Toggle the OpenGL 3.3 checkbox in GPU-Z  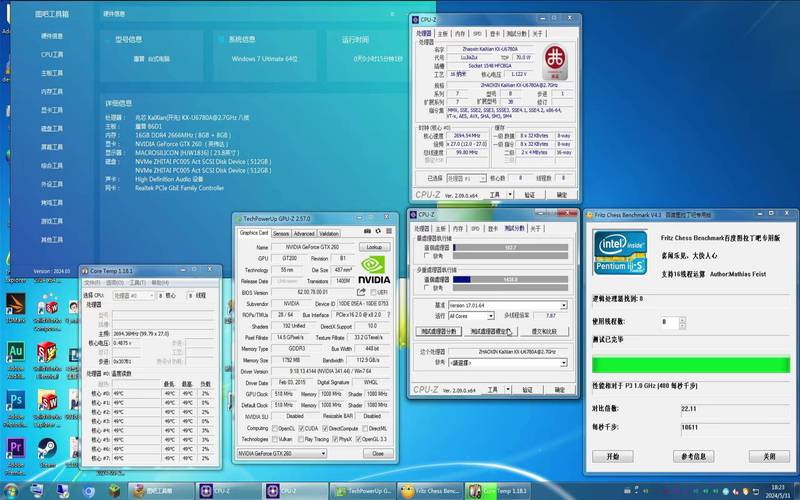tap(359, 439)
